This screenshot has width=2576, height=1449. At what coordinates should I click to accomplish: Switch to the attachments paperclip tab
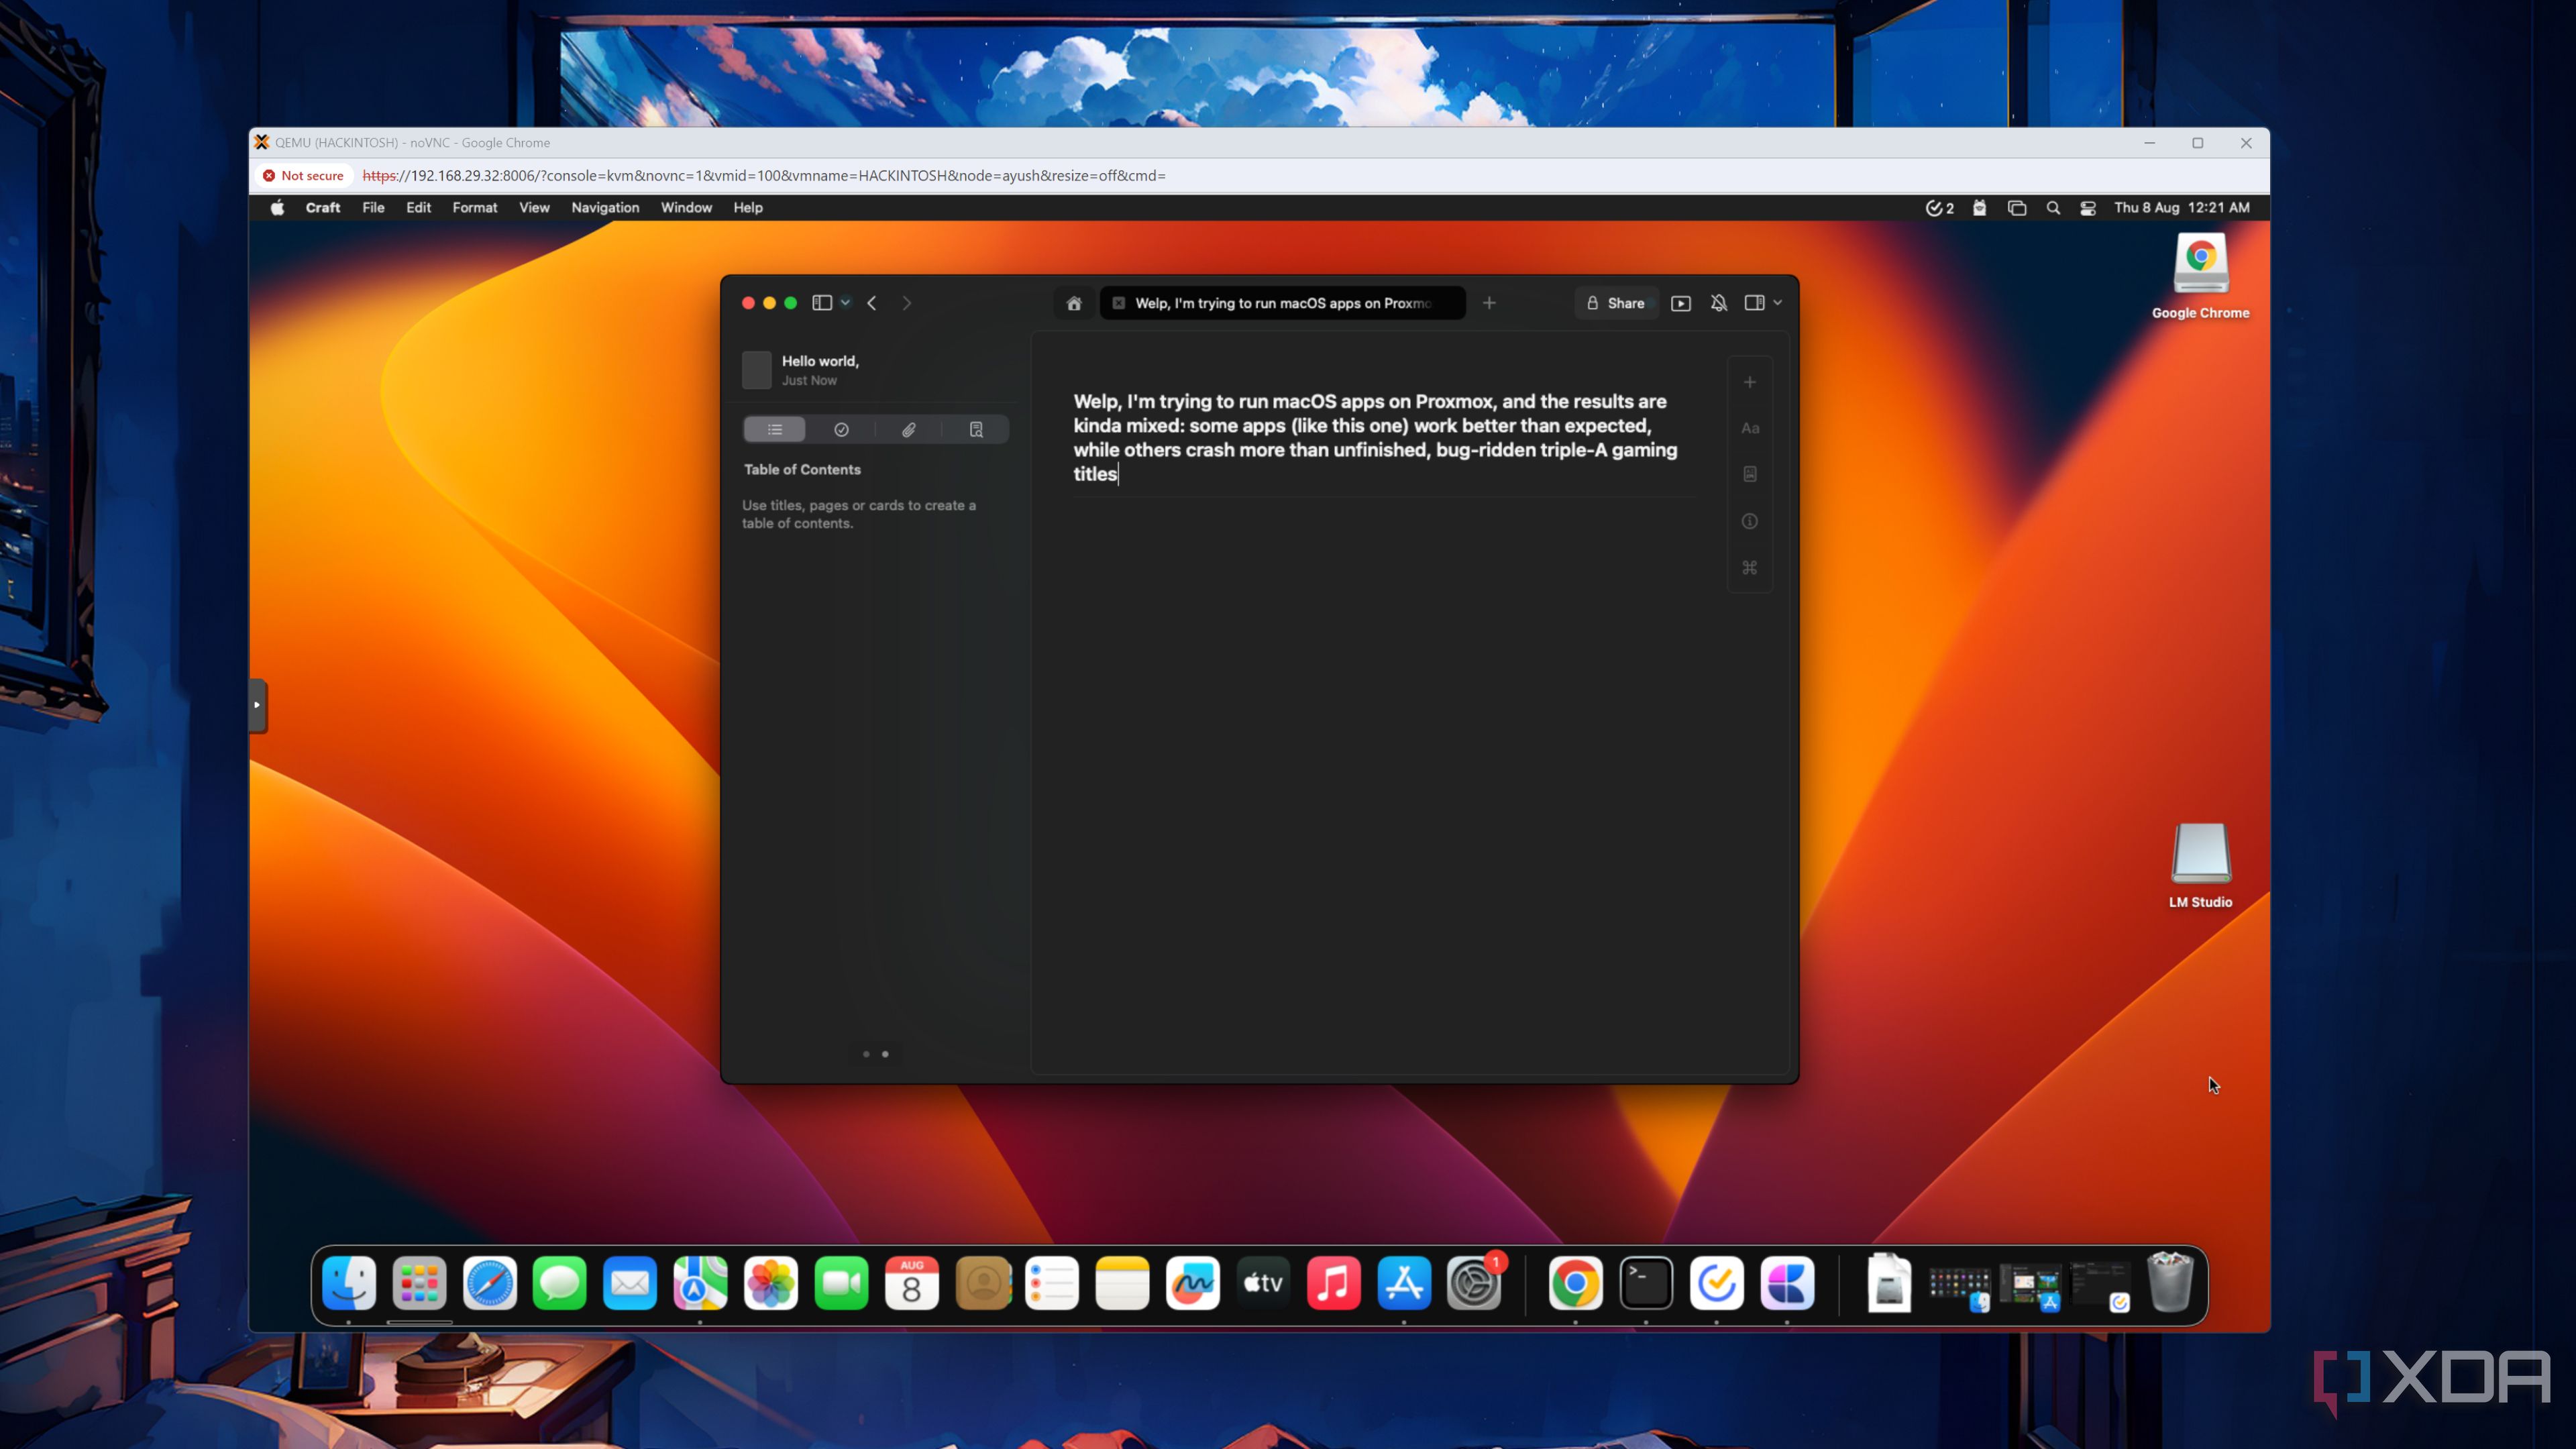[909, 430]
